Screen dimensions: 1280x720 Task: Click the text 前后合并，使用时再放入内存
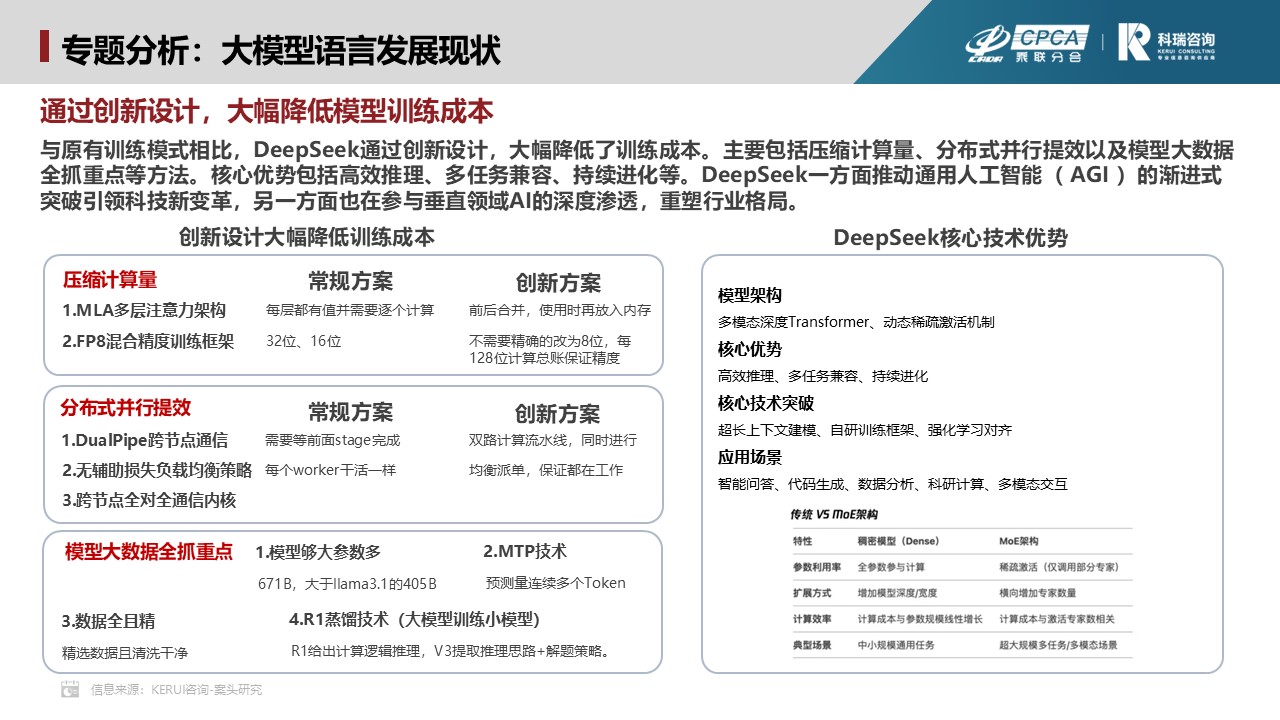(560, 310)
